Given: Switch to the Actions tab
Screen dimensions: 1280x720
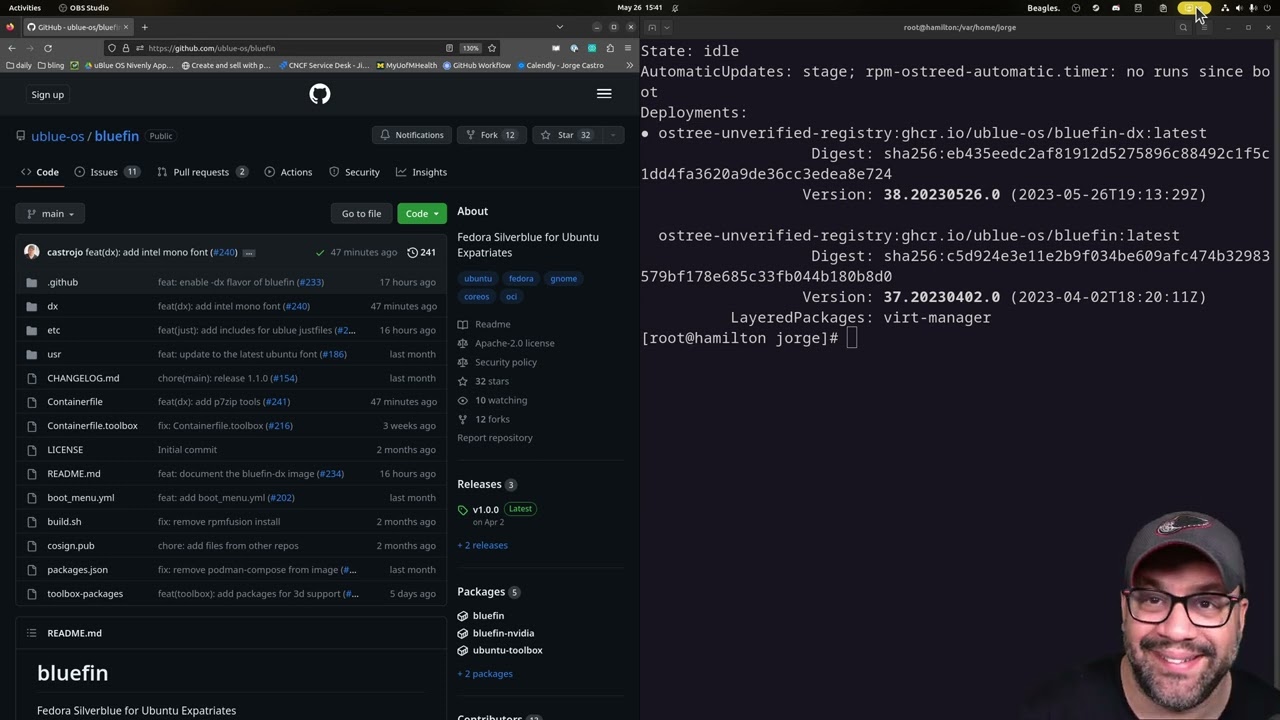Looking at the screenshot, I should pos(288,172).
